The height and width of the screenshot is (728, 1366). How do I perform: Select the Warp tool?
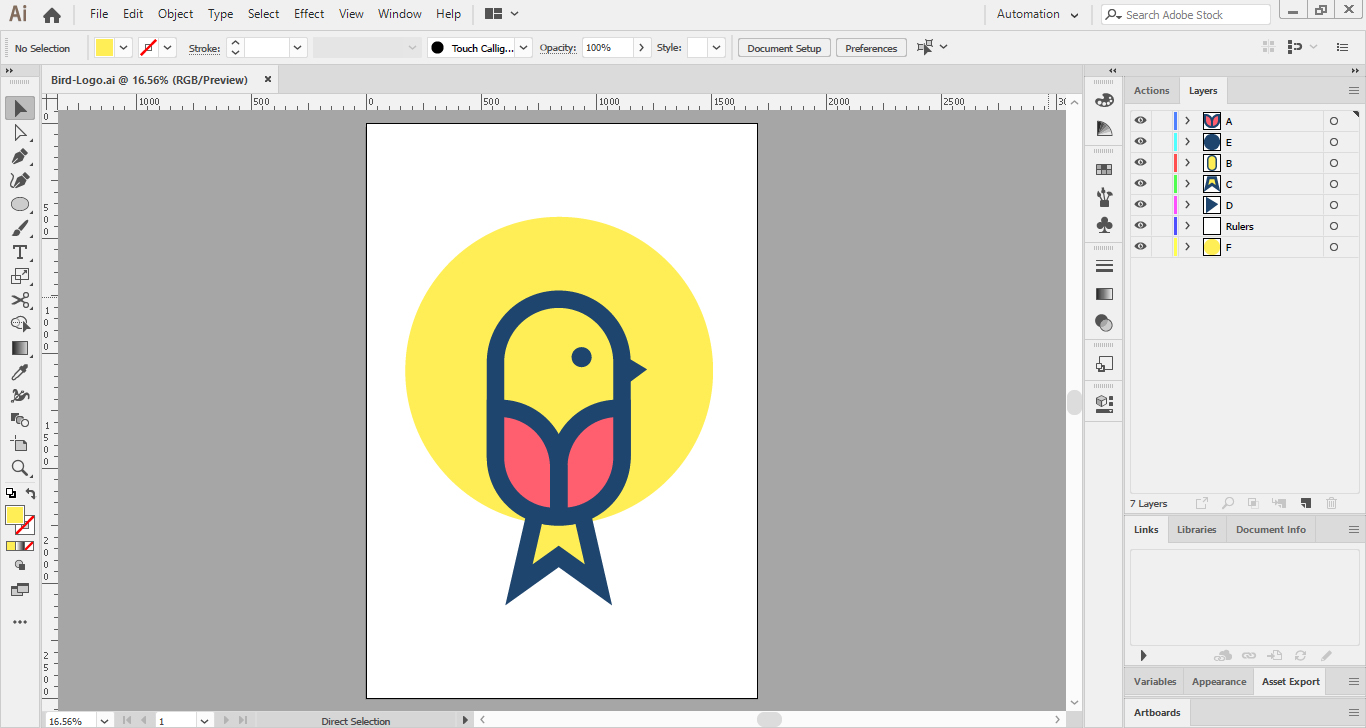coord(20,396)
